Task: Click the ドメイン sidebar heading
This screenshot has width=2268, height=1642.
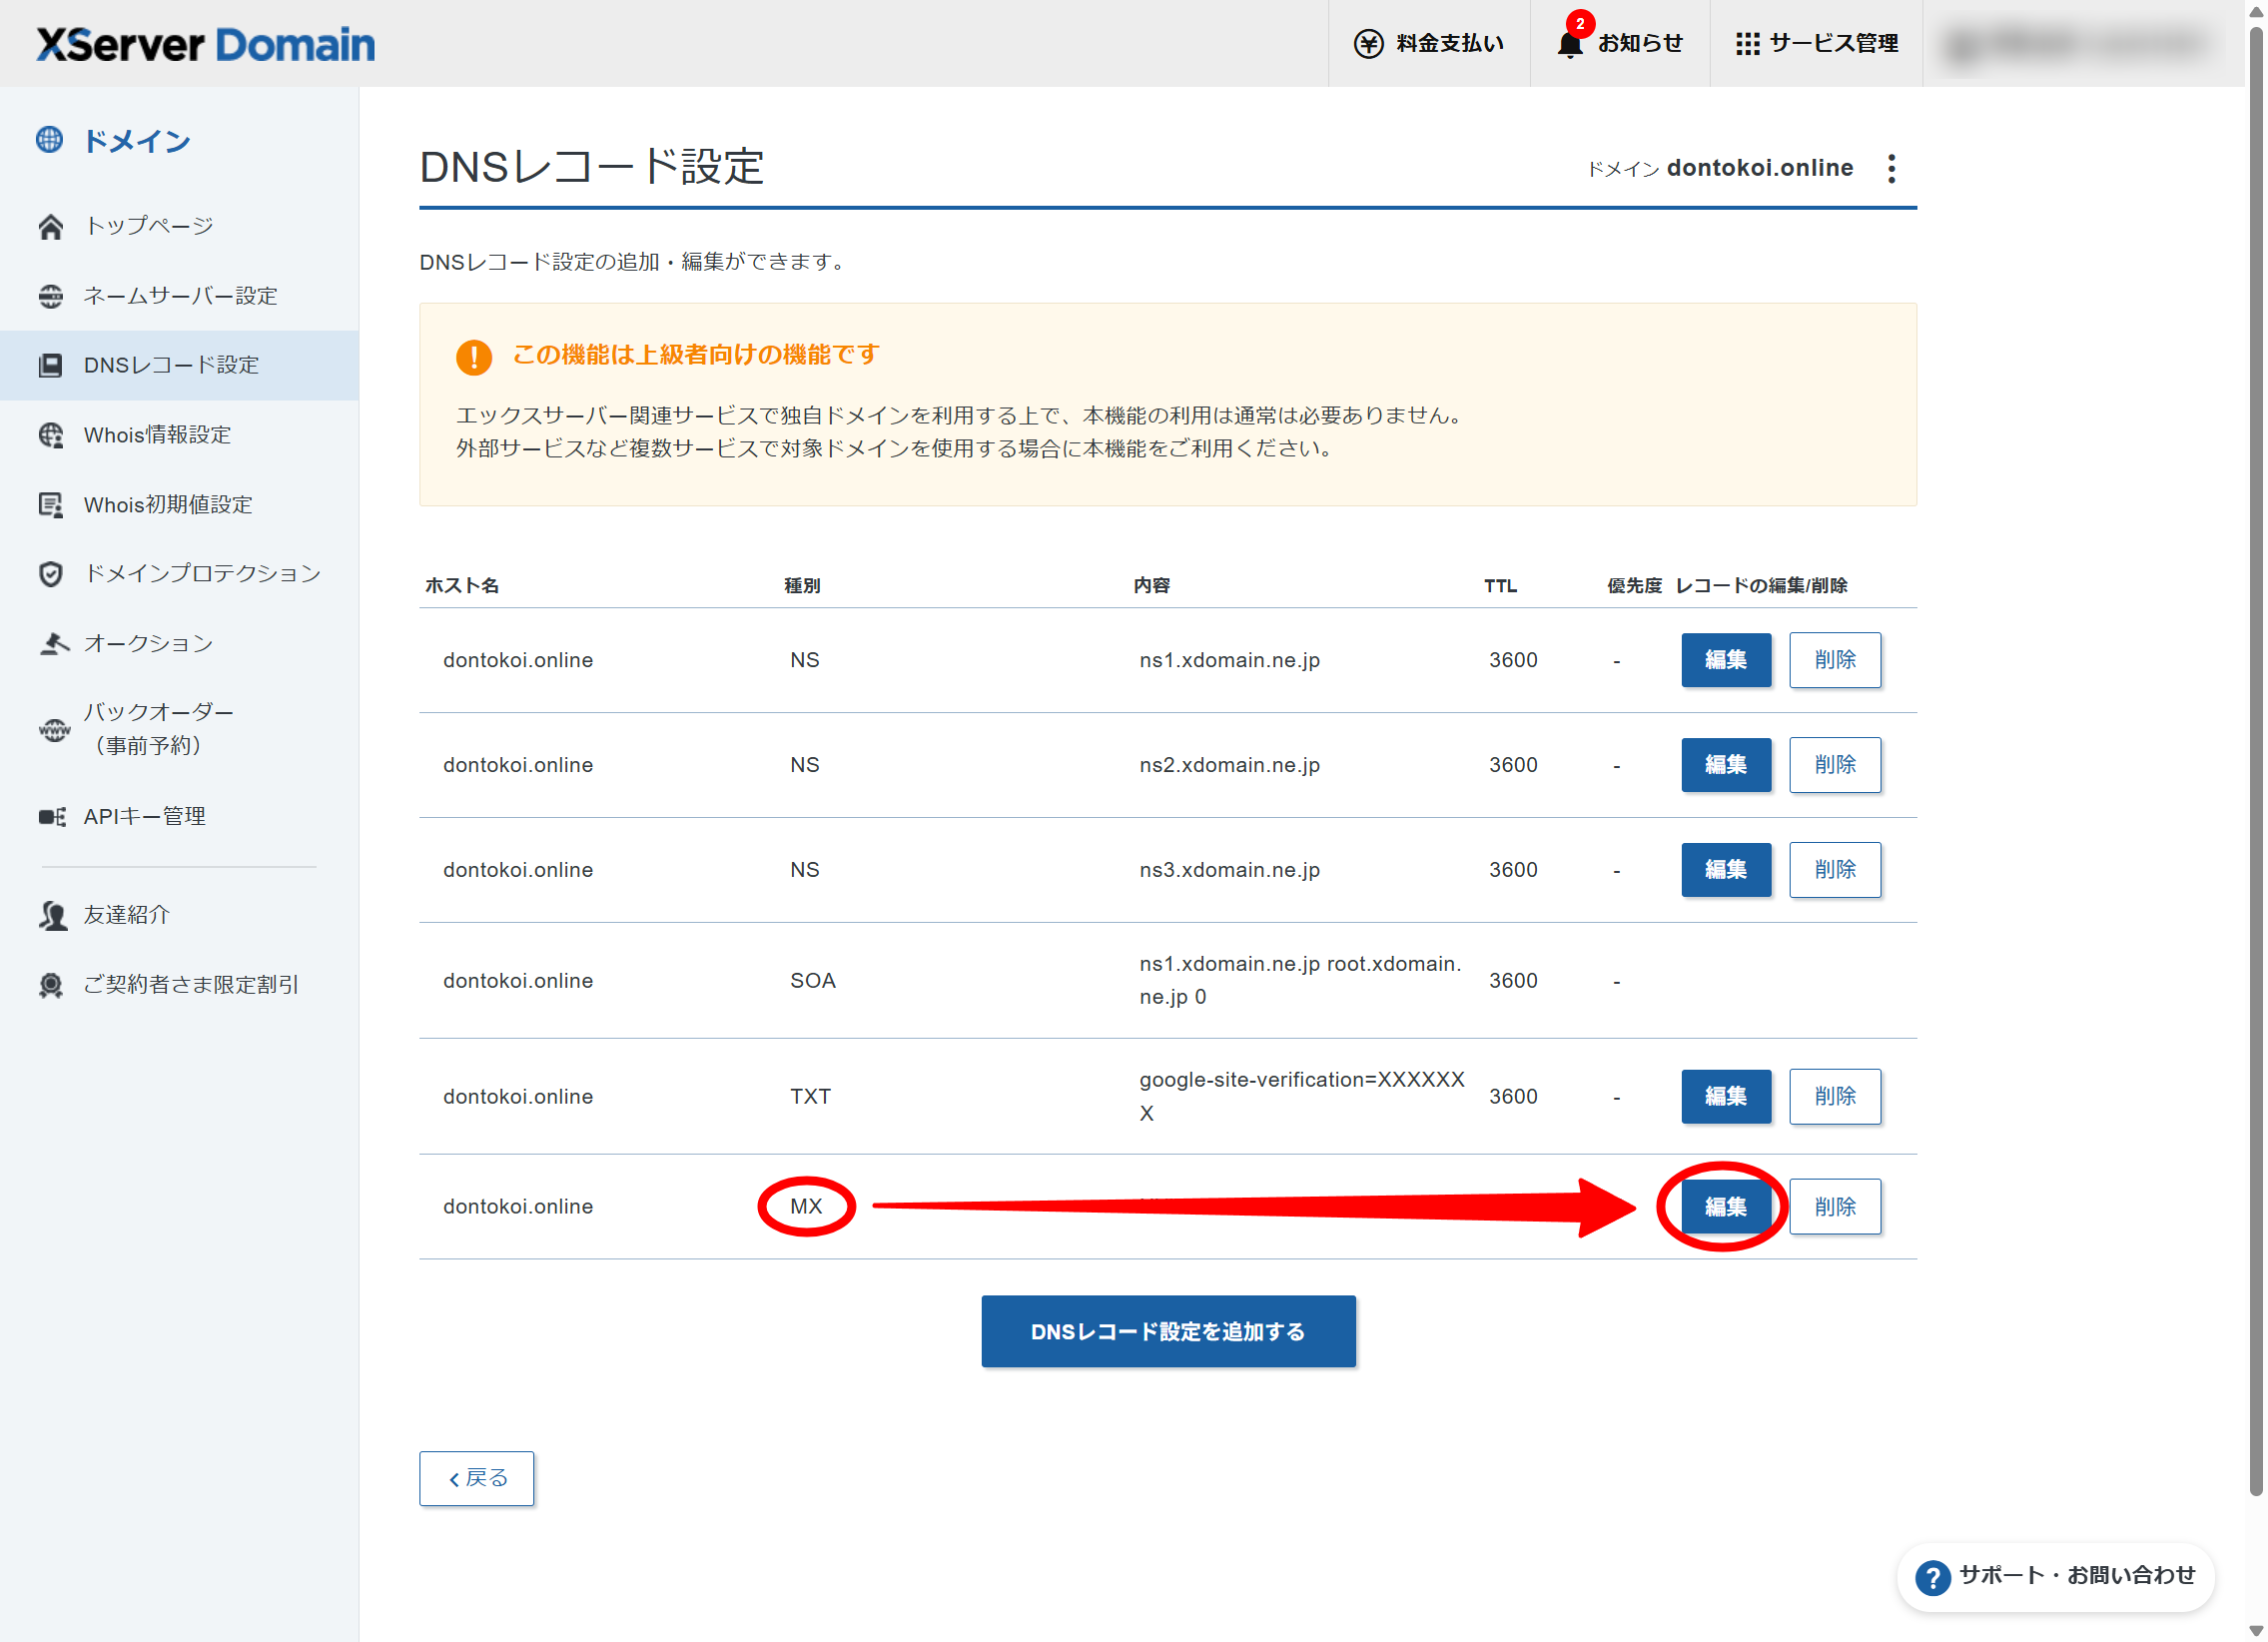Action: [136, 140]
